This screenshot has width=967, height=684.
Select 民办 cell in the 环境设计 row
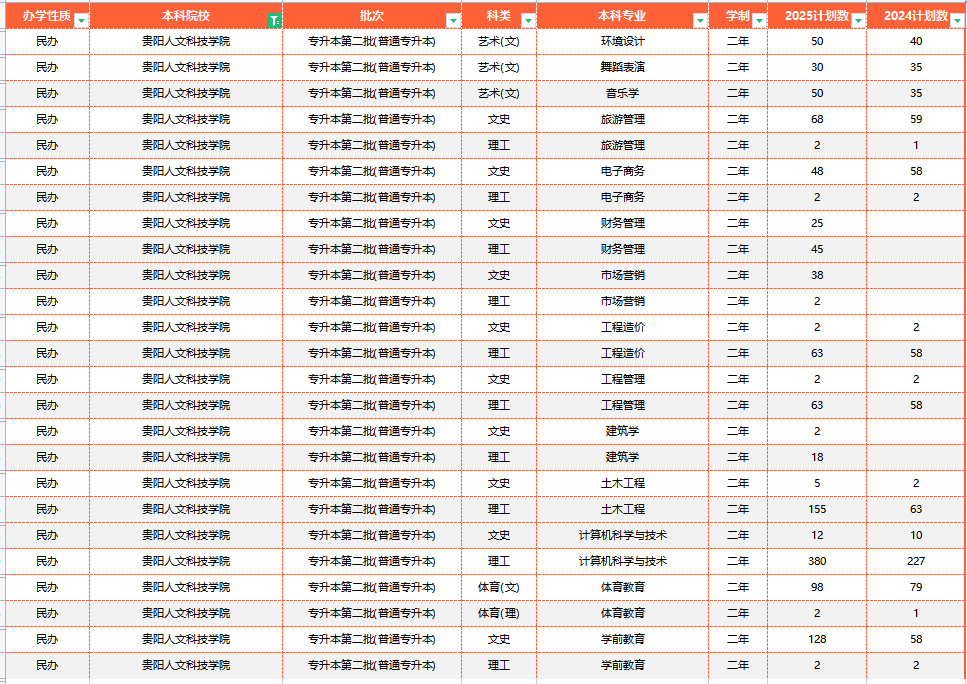point(47,41)
